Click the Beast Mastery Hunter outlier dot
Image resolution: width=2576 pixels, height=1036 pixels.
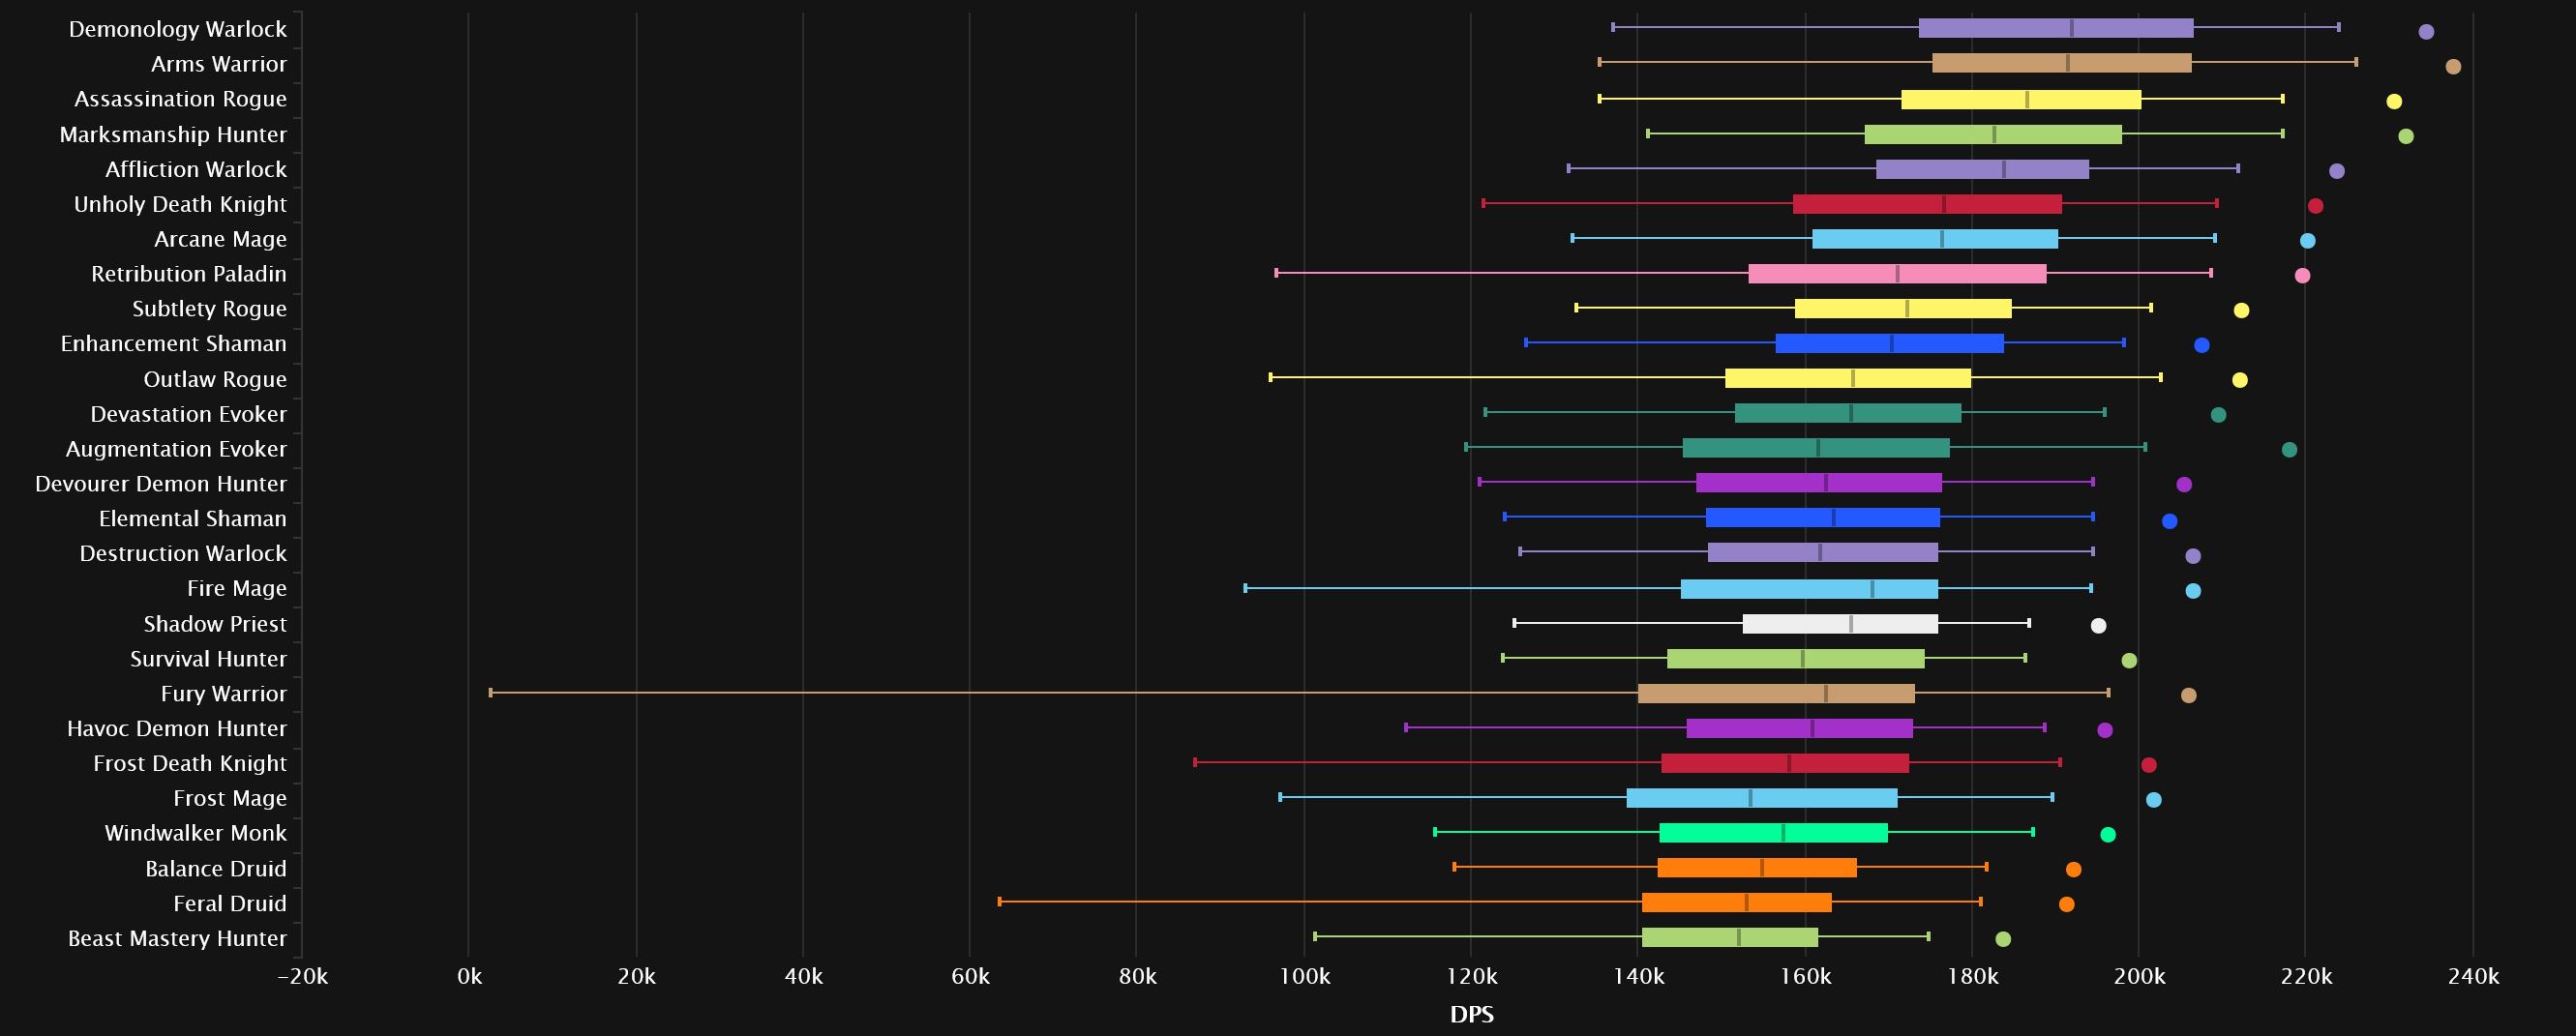[x=2003, y=939]
